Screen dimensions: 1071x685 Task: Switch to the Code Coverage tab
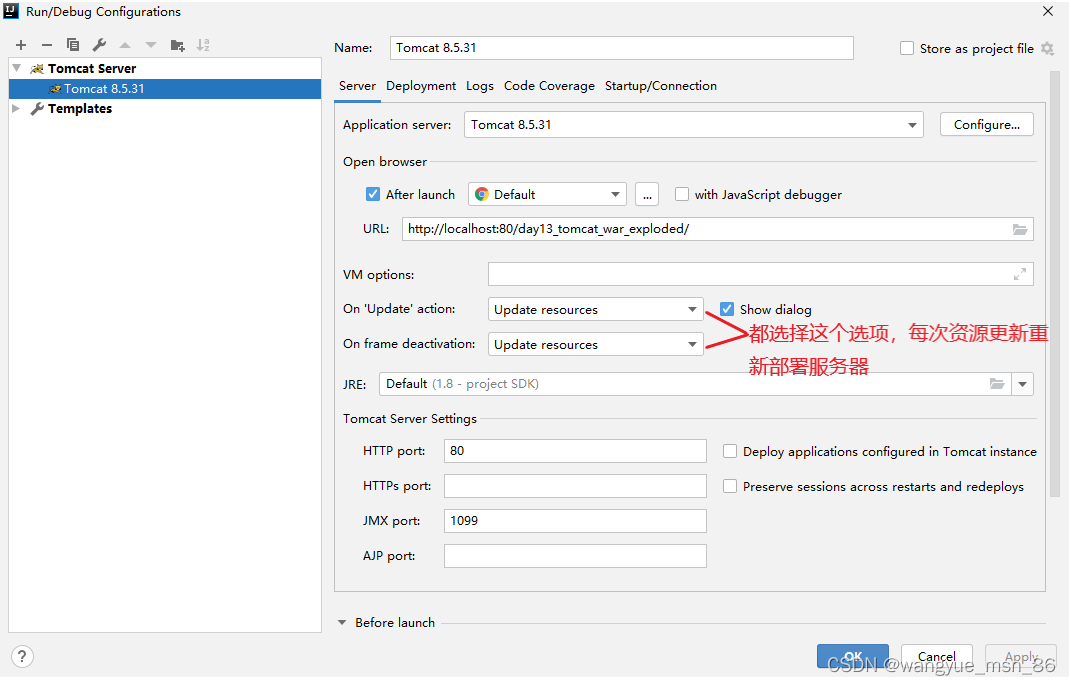(x=549, y=86)
